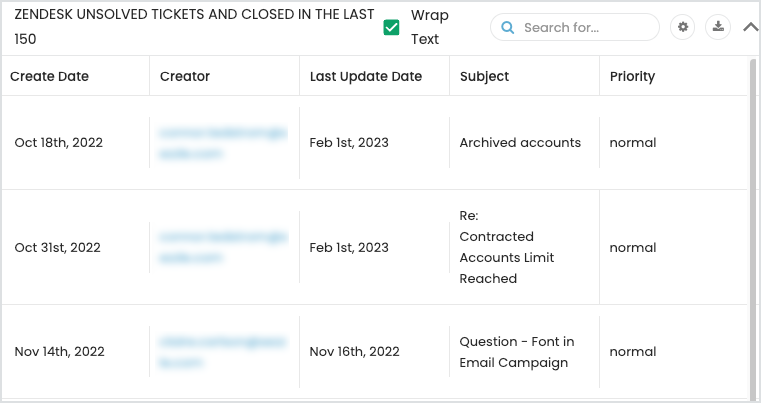This screenshot has width=761, height=403.
Task: Click Re: Contracted Accounts Limit Reached subject
Action: click(507, 247)
